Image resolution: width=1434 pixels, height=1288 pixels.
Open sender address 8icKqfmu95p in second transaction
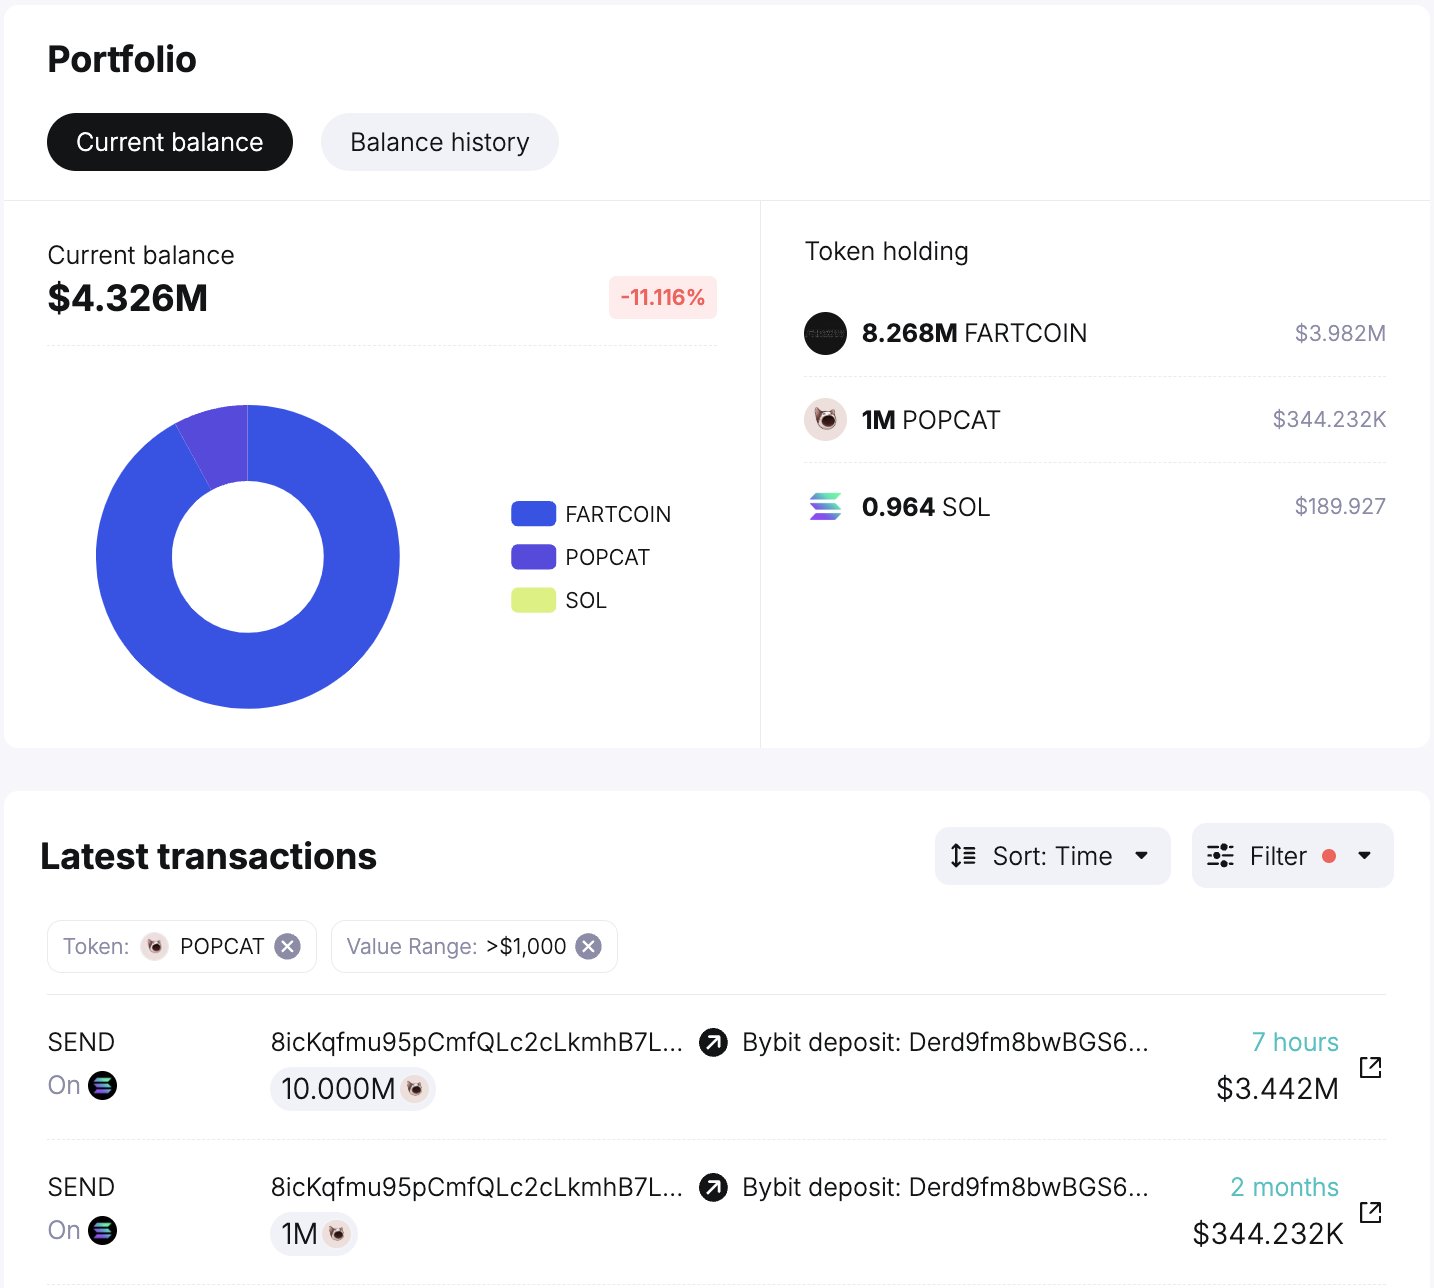(476, 1188)
